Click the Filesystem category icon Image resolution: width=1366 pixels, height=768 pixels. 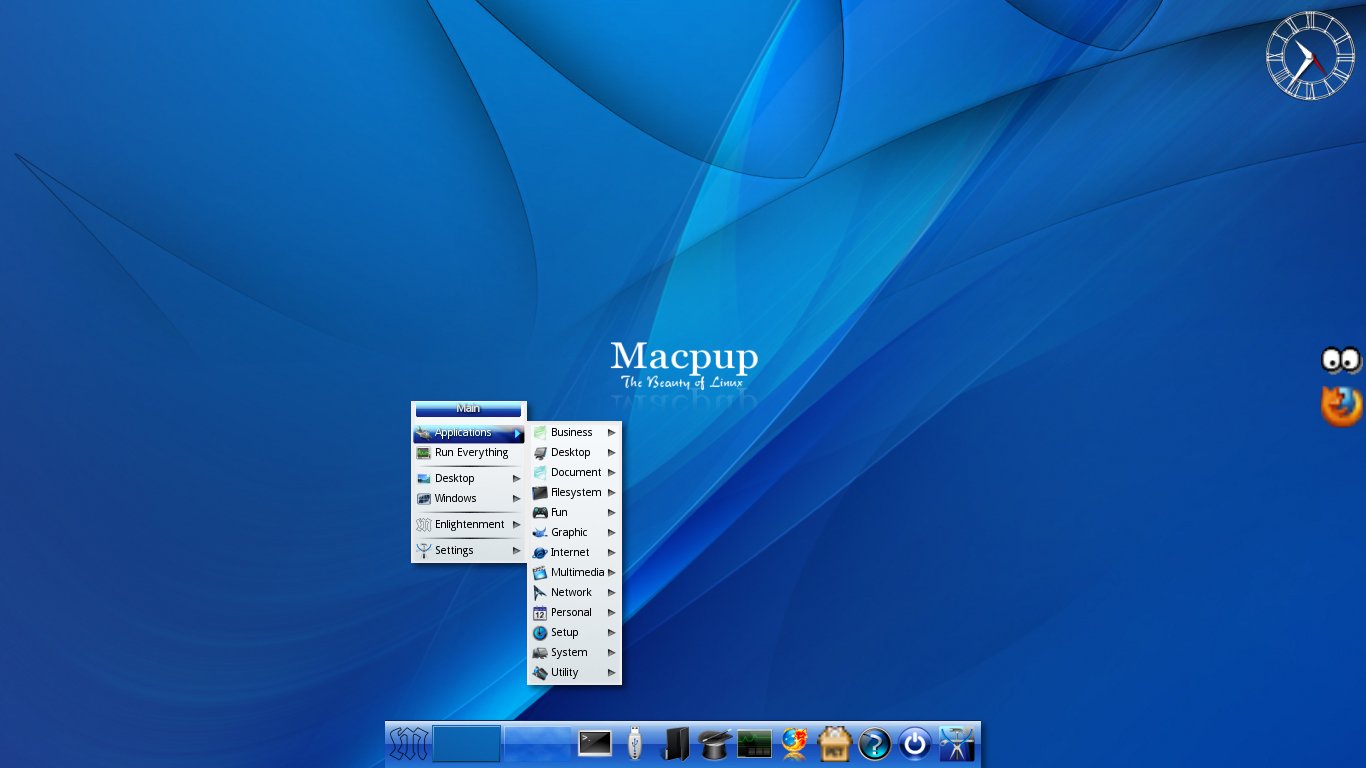(x=540, y=493)
